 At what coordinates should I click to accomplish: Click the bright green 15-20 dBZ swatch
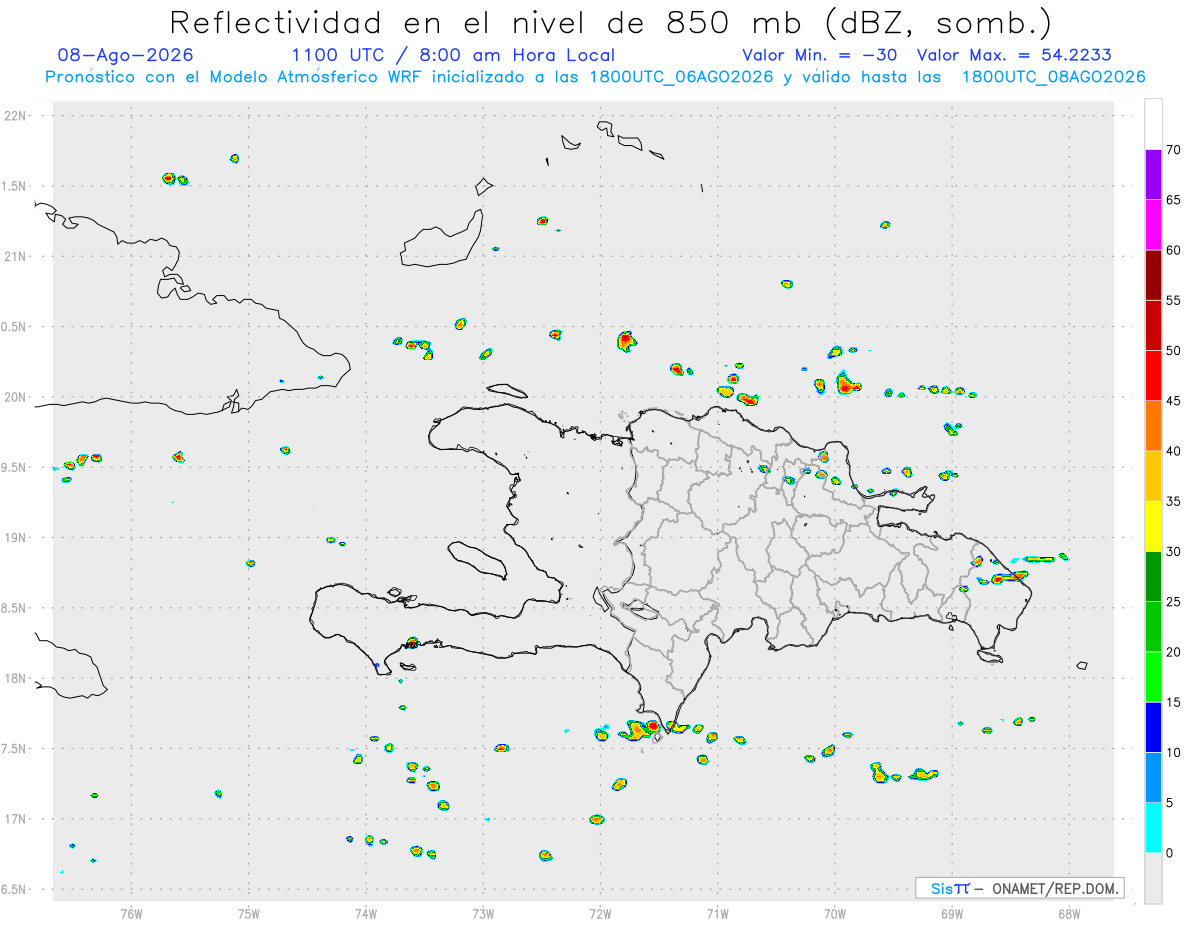[x=1153, y=677]
